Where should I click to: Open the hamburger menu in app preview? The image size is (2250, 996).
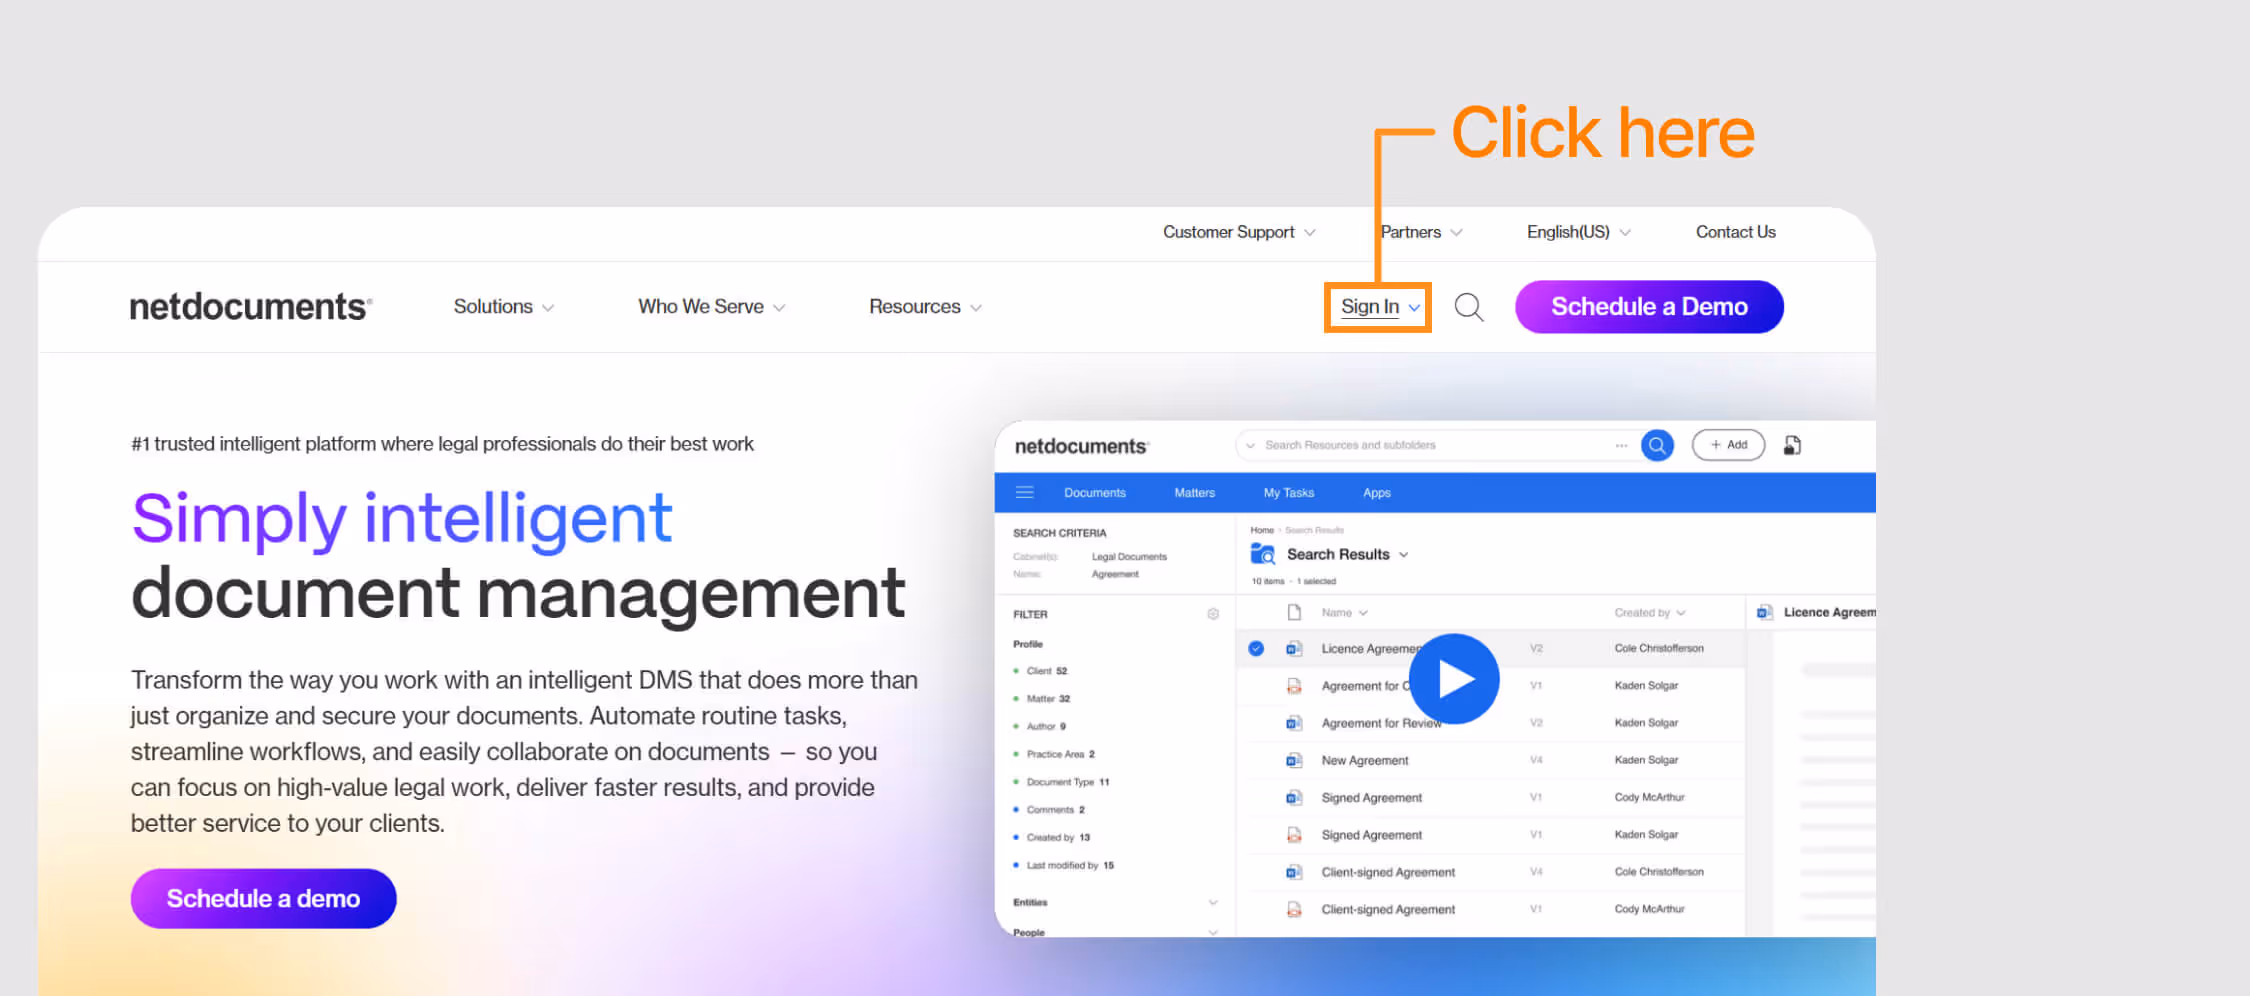pos(1024,492)
